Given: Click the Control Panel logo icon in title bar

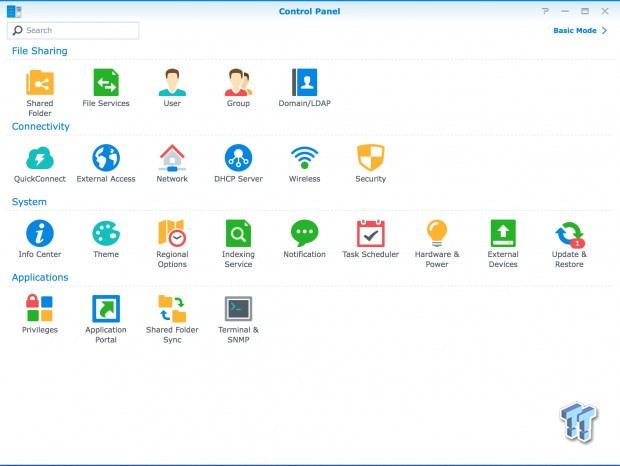Looking at the screenshot, I should click(14, 11).
